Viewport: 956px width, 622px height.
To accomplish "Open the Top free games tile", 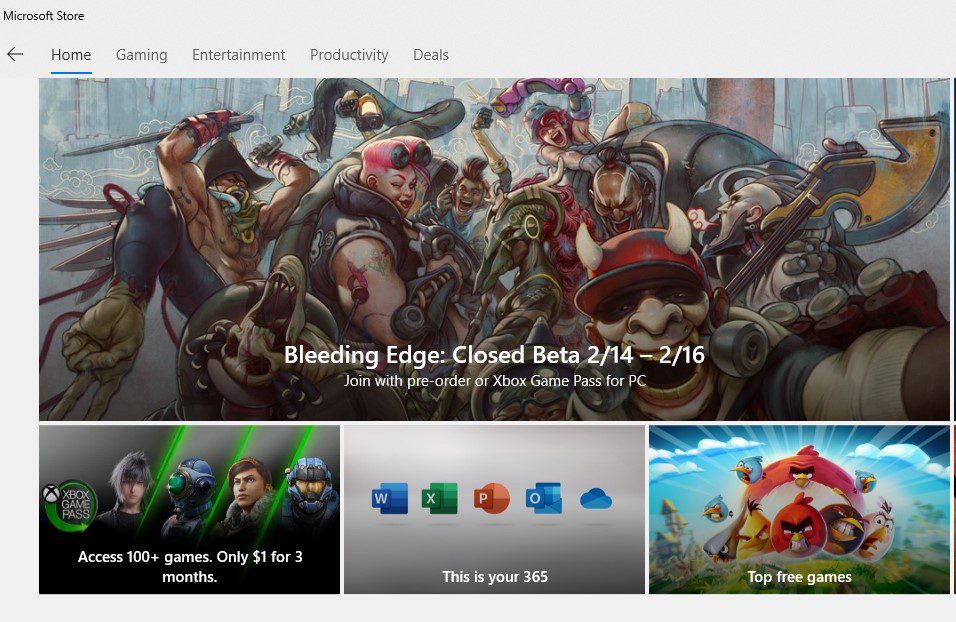I will click(799, 509).
